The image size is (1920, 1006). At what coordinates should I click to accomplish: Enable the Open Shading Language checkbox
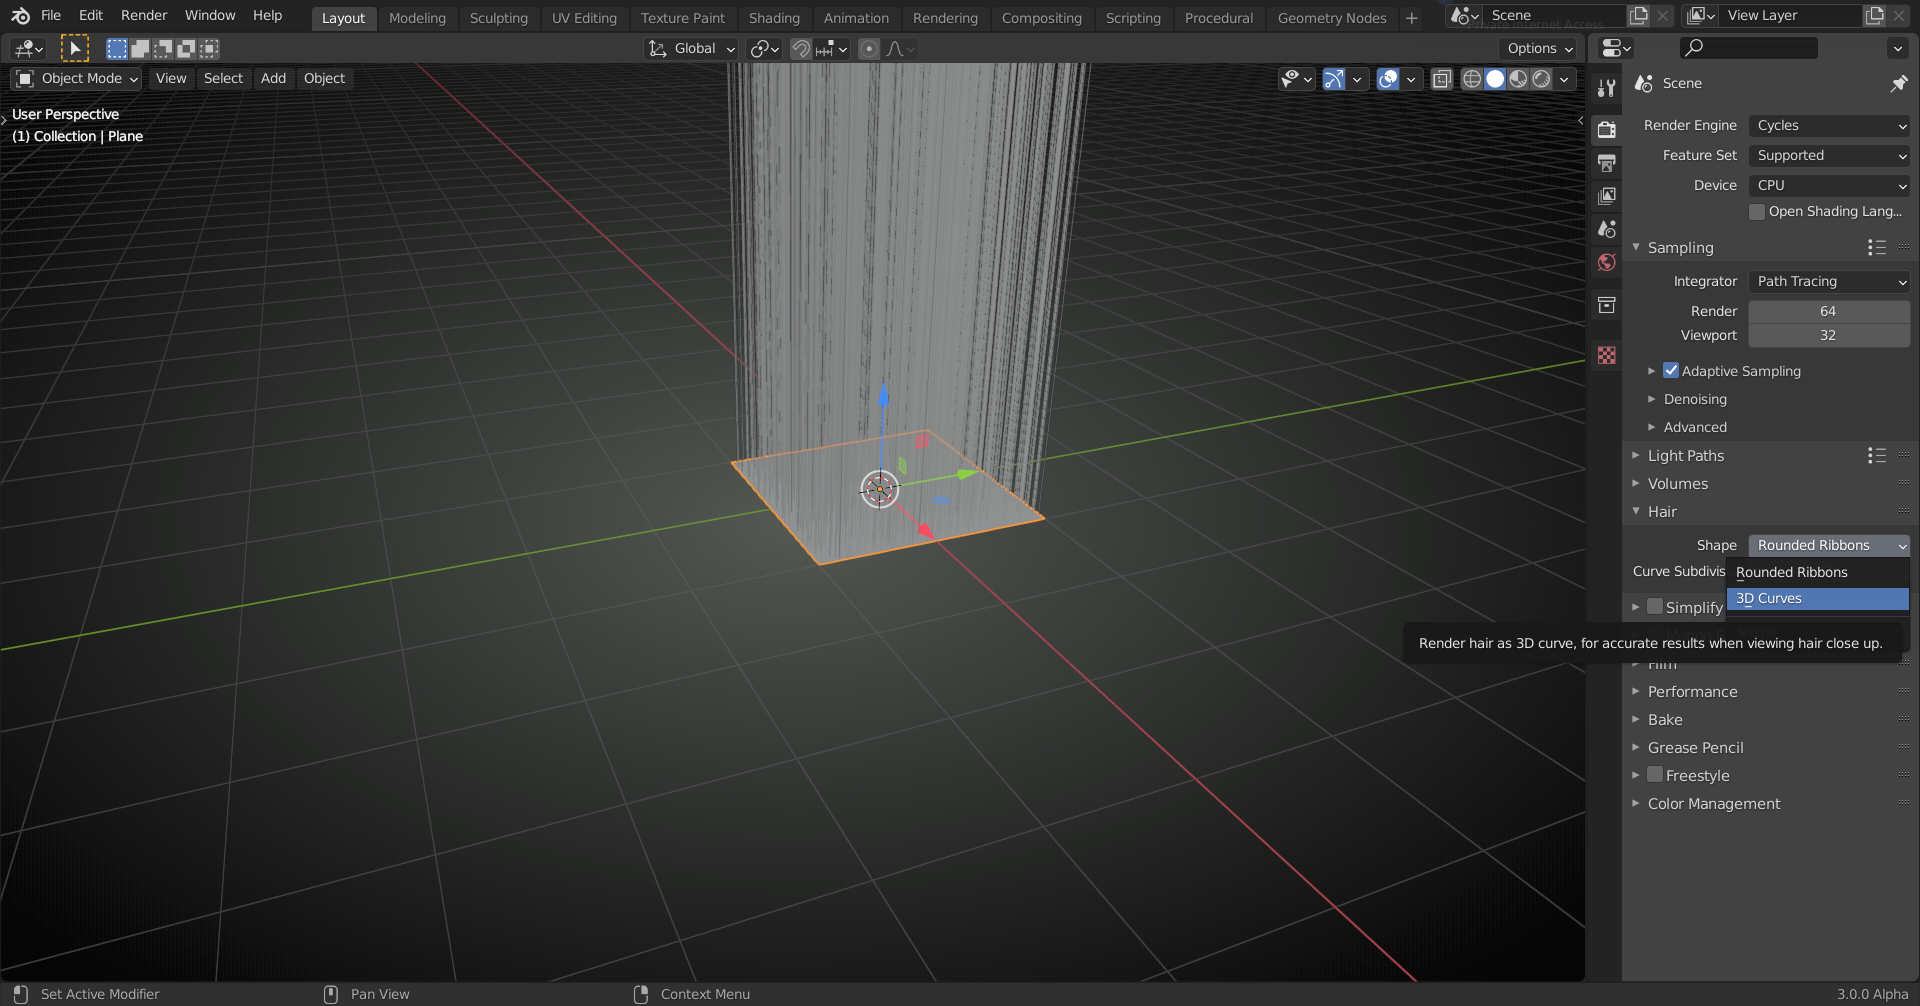point(1757,211)
